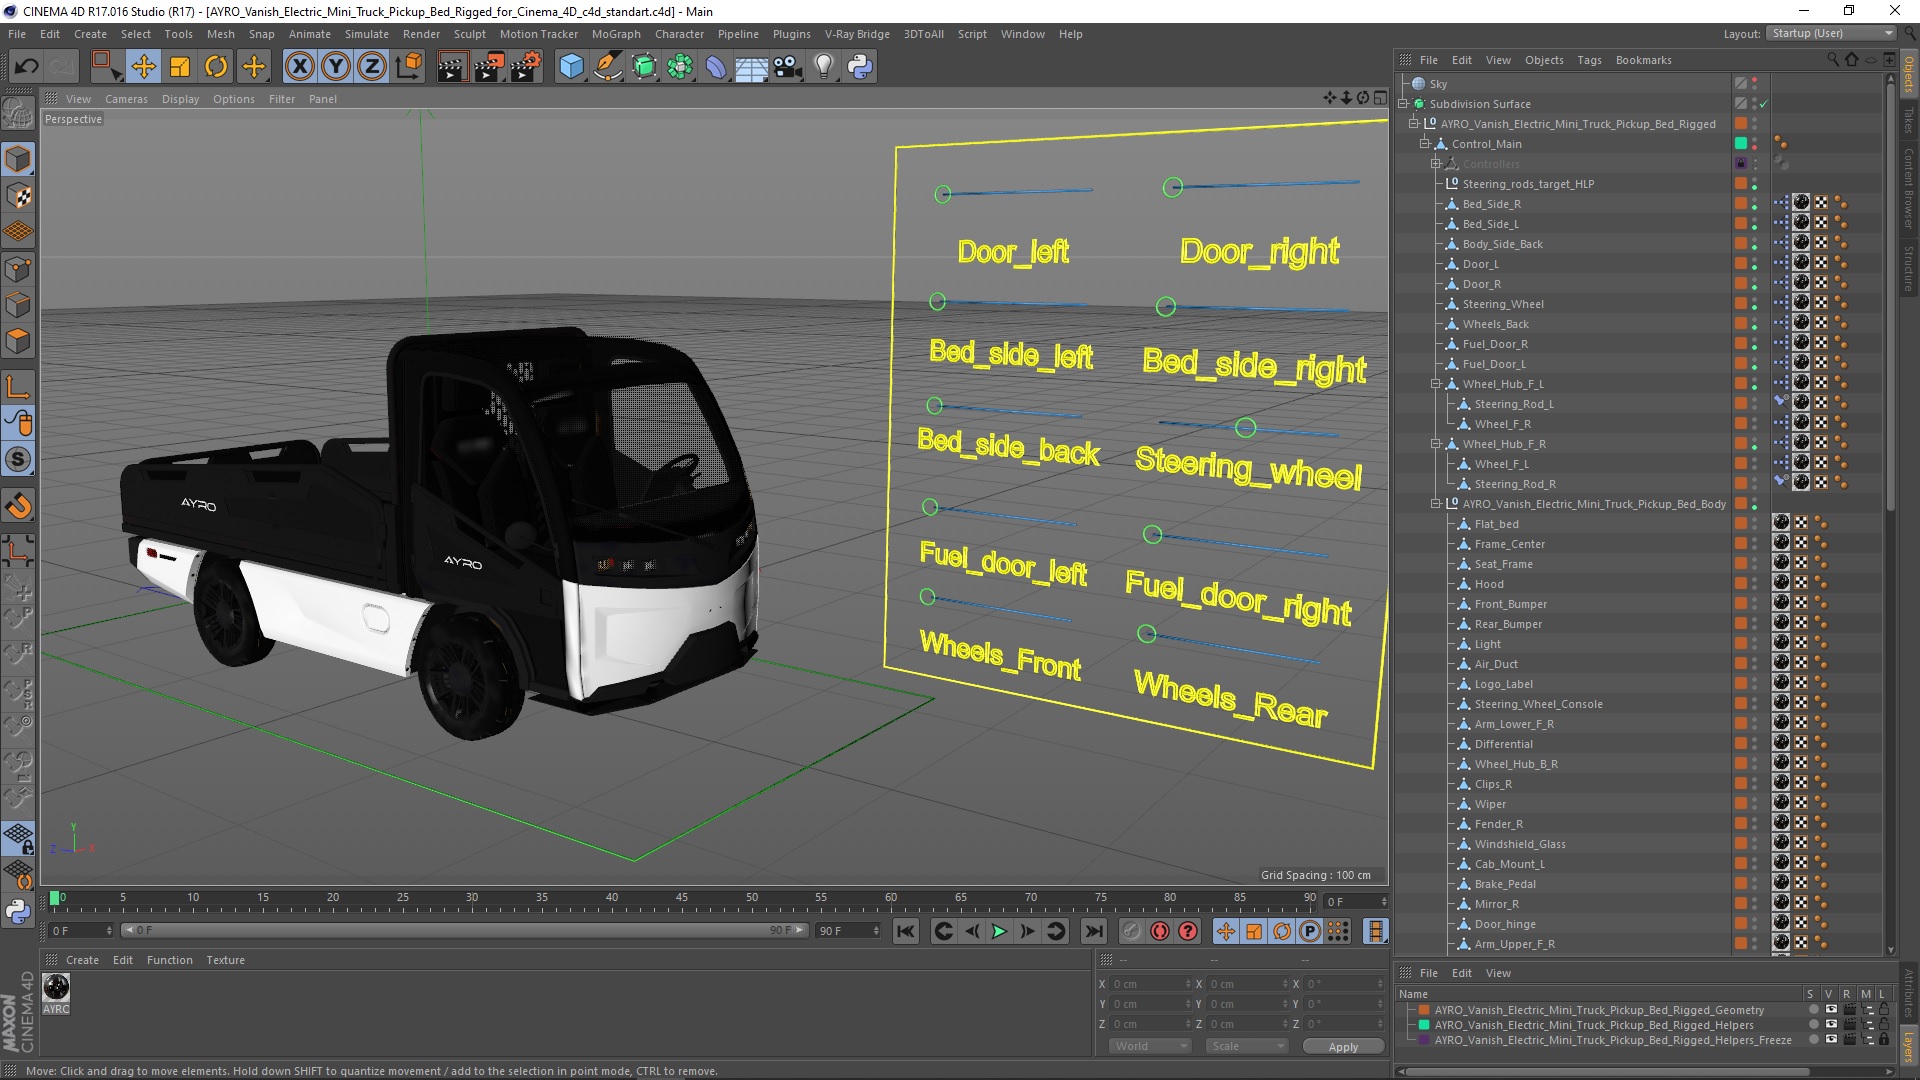The width and height of the screenshot is (1920, 1080).
Task: Open the Simulate menu
Action: (367, 34)
